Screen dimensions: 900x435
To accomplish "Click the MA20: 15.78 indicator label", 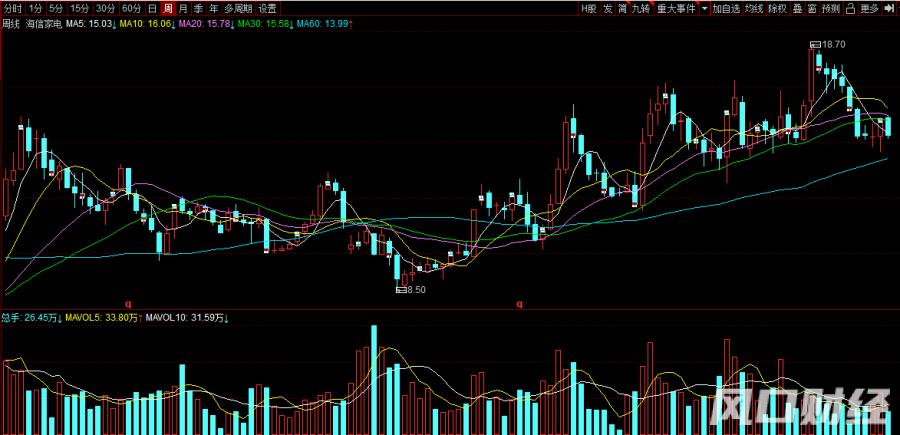I will (205, 24).
